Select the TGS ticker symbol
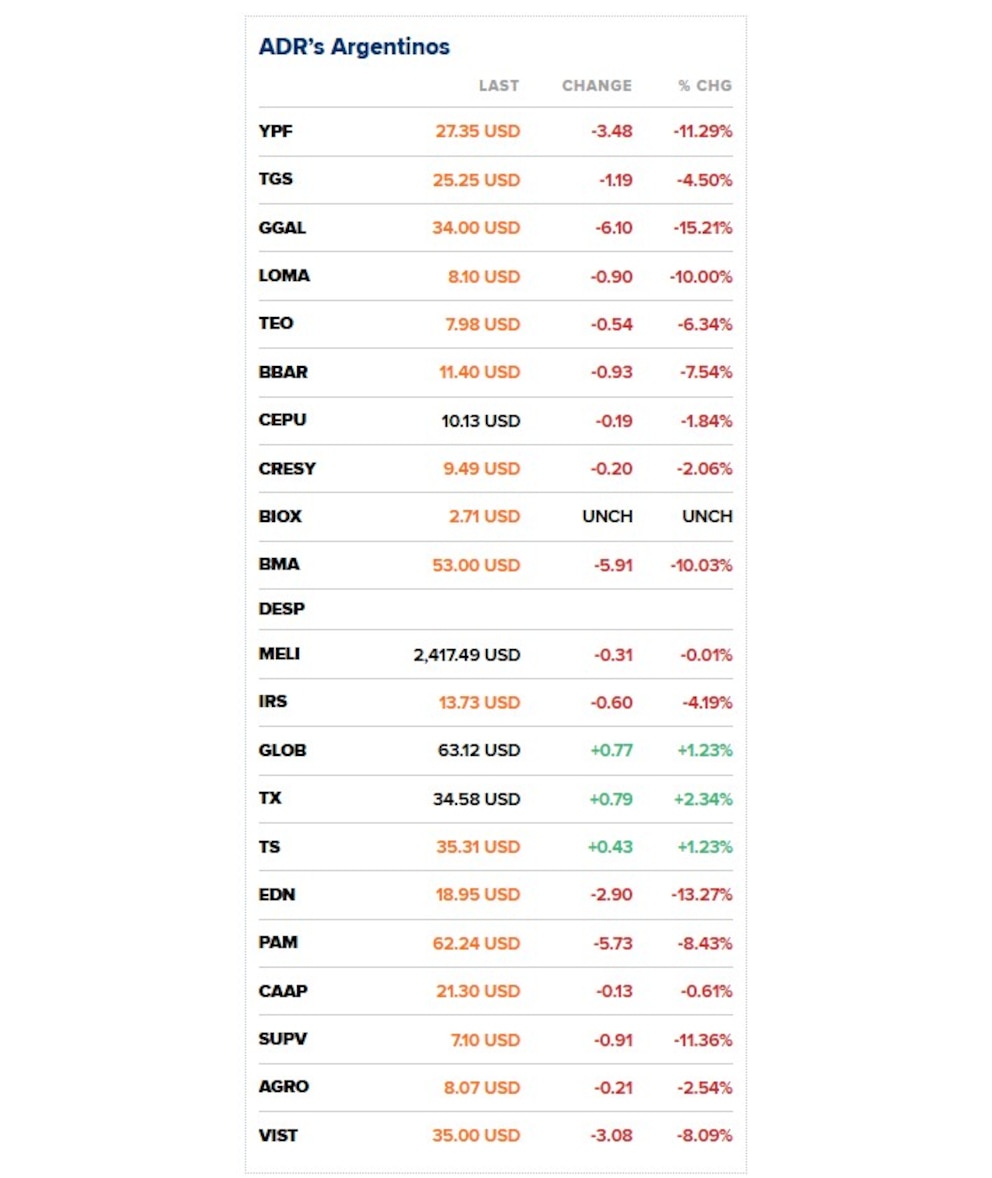992x1178 pixels. 276,180
